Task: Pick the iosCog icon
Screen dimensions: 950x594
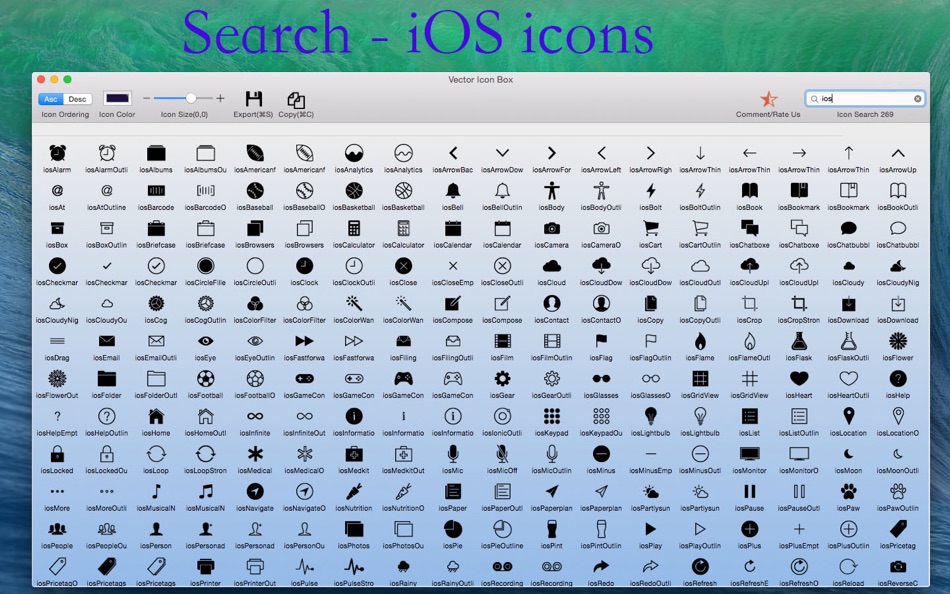Action: point(156,303)
